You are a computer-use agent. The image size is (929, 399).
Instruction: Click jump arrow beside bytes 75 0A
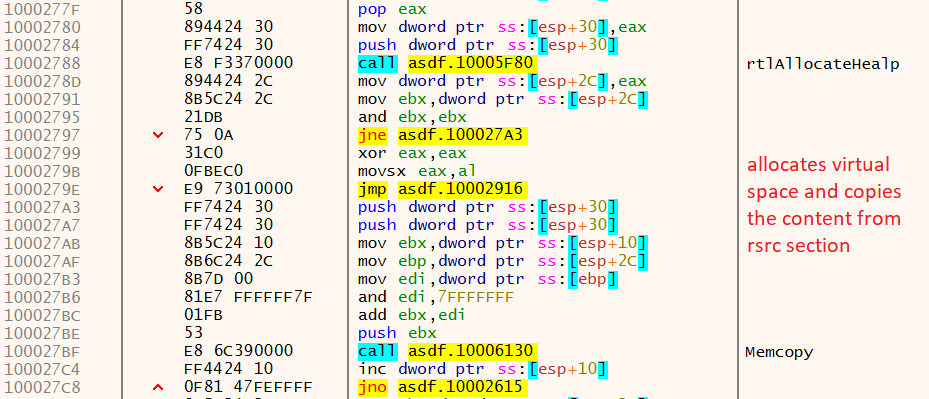(158, 135)
